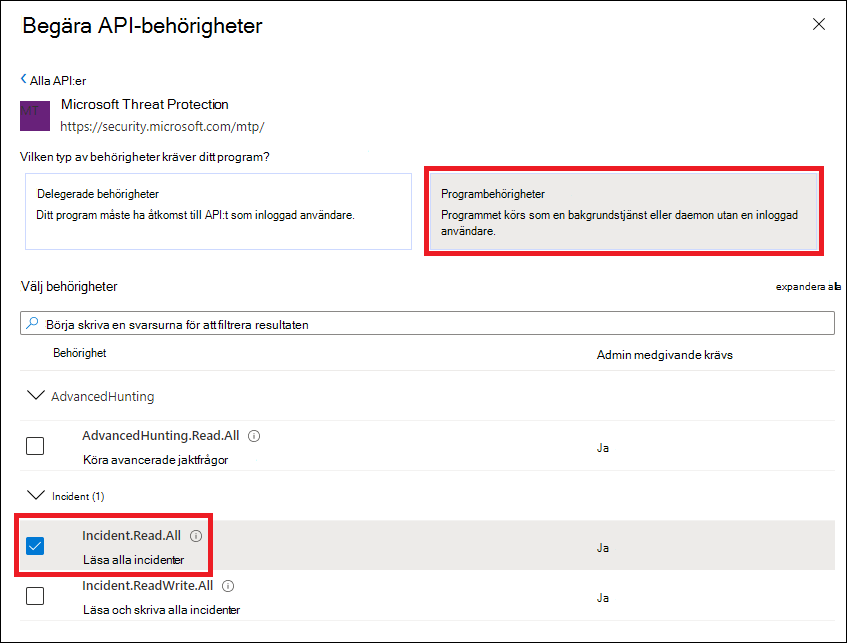Click Ja in the Incident.ReadWrite.All row

603,598
